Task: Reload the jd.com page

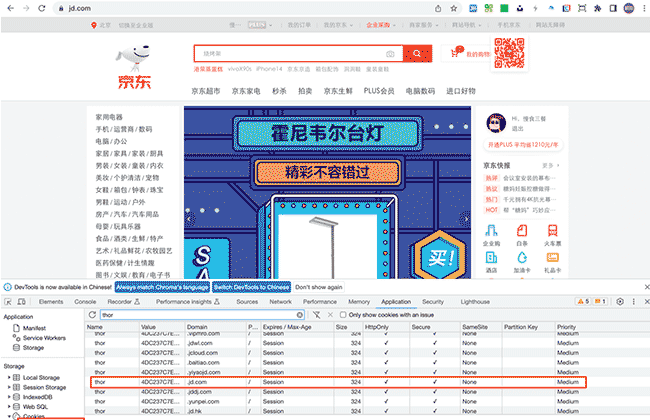Action: coord(41,8)
